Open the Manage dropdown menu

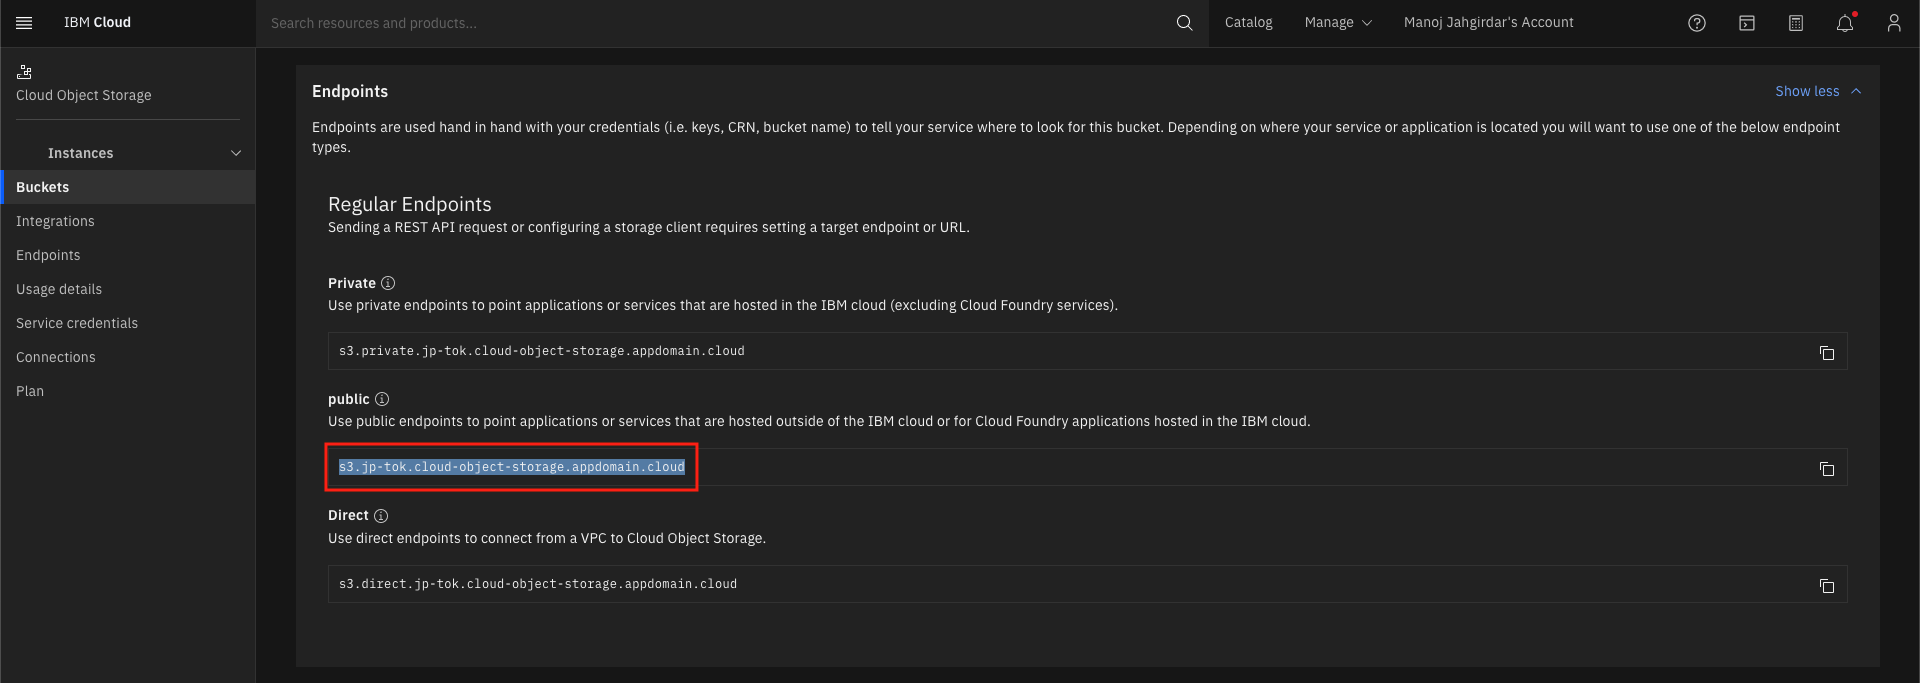tap(1338, 23)
